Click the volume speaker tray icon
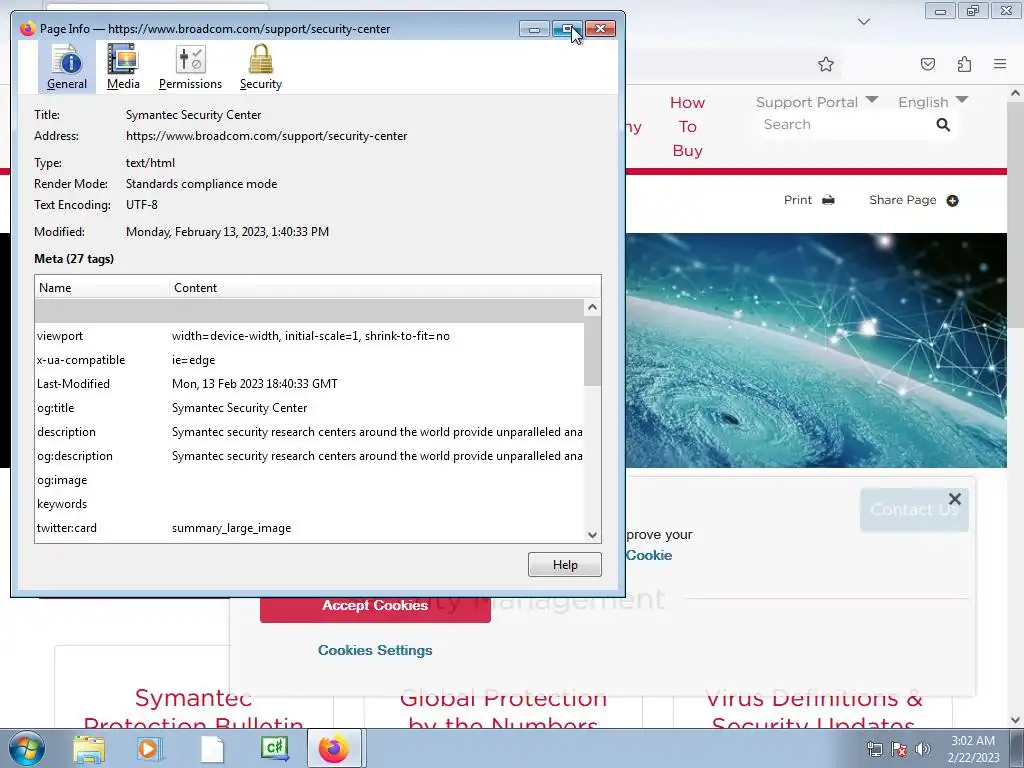This screenshot has width=1024, height=768. (923, 749)
